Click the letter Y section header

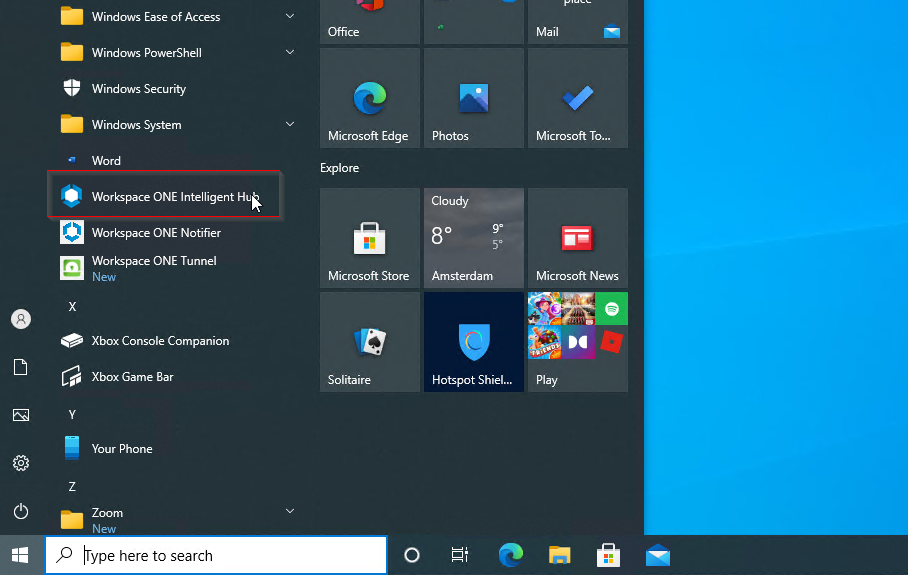pos(72,414)
